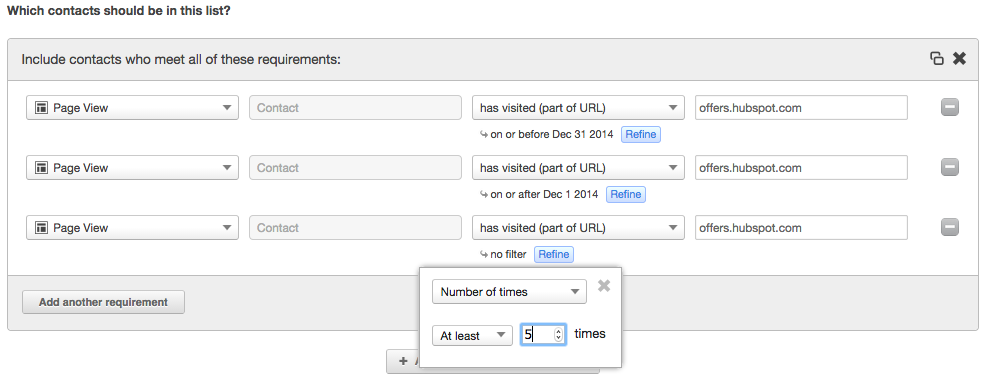
Task: Click Refine next to 'no filter'
Action: tap(554, 255)
